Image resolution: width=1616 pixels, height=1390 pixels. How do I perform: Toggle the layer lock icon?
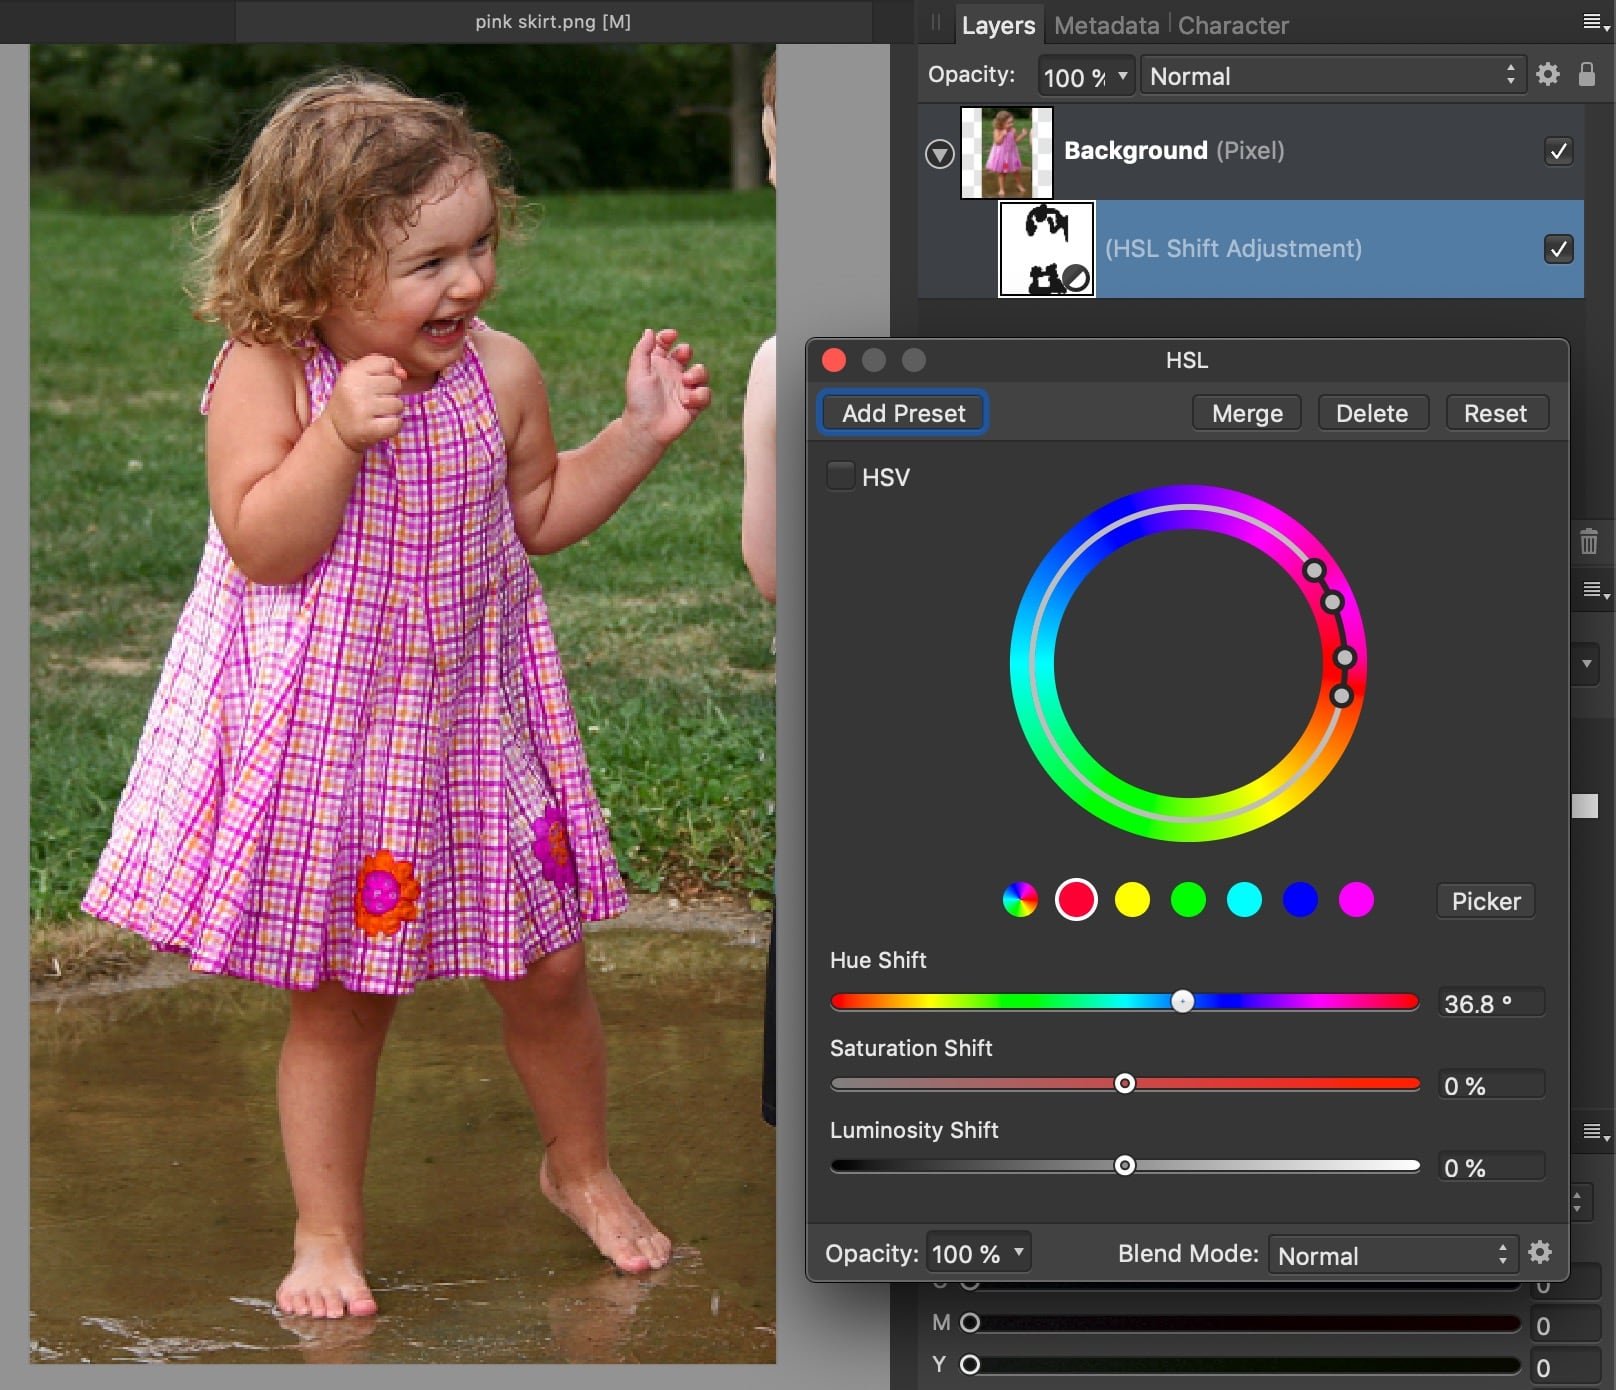[x=1587, y=74]
